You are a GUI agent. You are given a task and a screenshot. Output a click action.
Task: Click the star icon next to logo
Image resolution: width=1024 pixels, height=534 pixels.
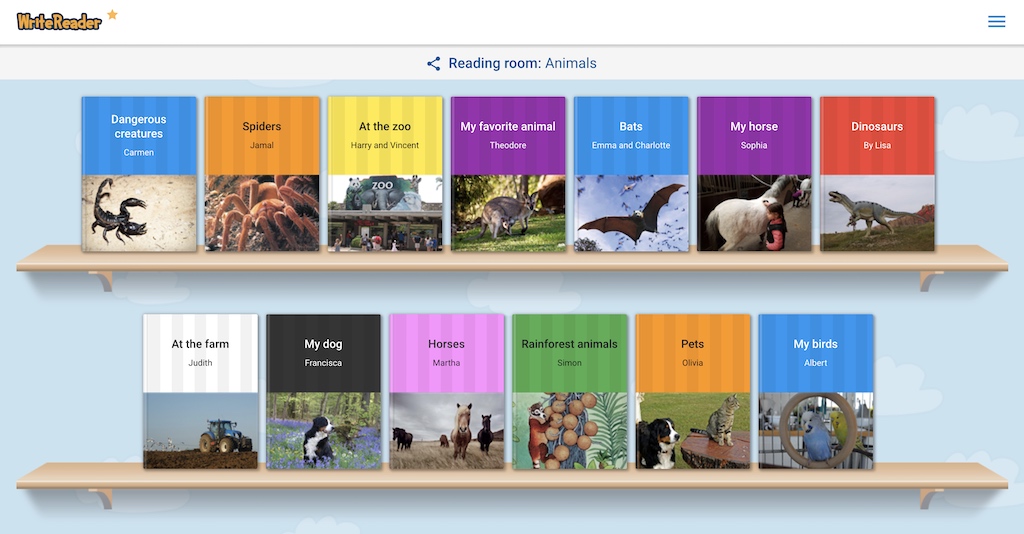[x=112, y=14]
